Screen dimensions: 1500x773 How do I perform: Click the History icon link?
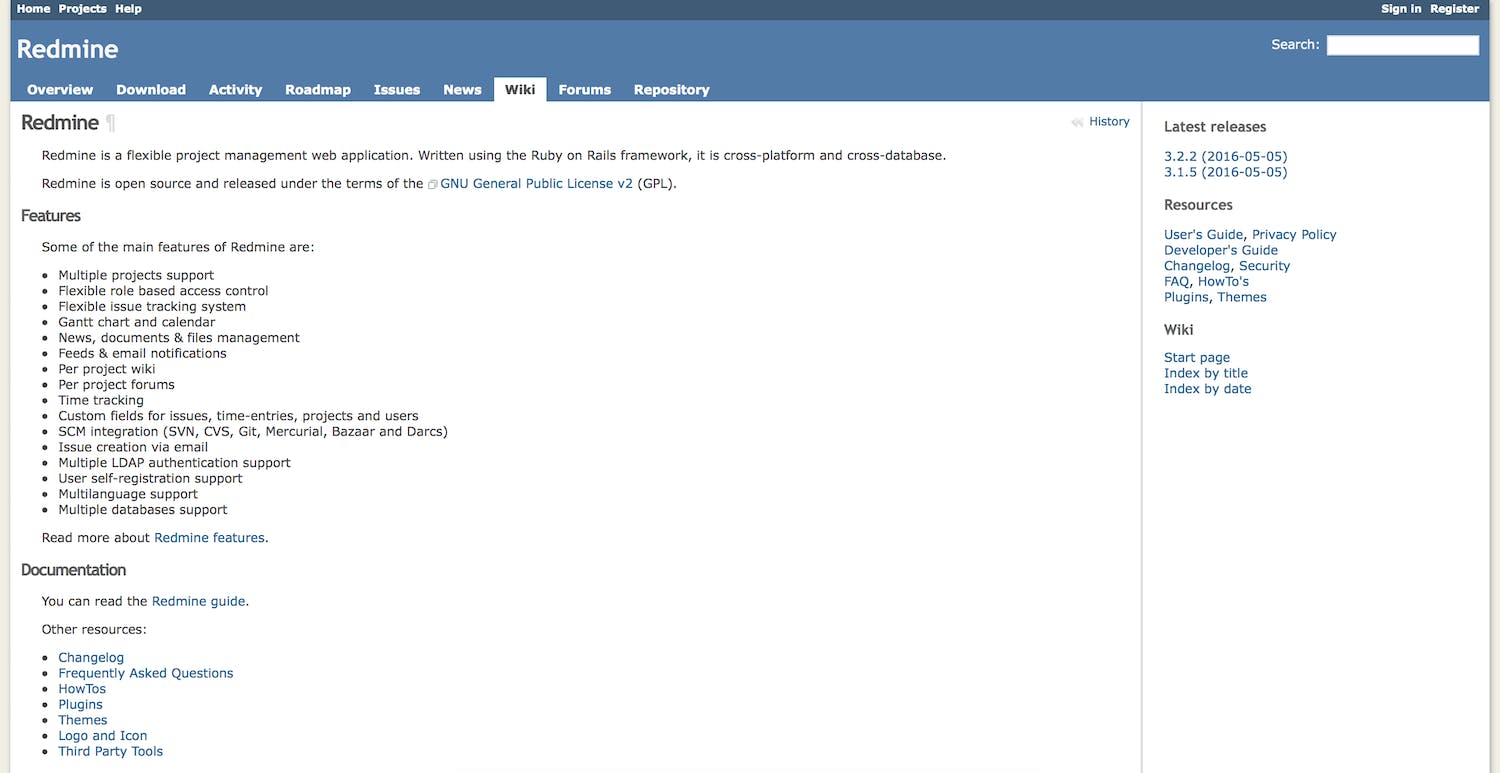pyautogui.click(x=1078, y=122)
